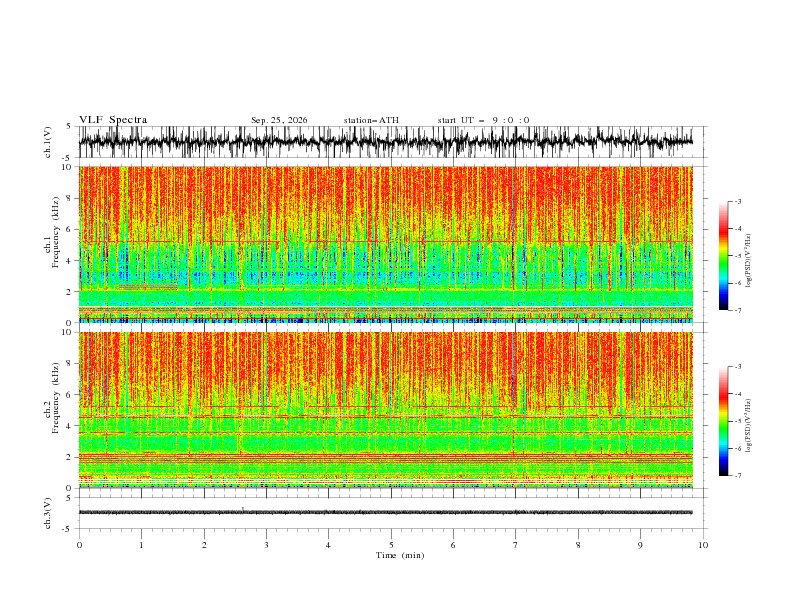Click the Sep. 25, 2026 date label

279,120
